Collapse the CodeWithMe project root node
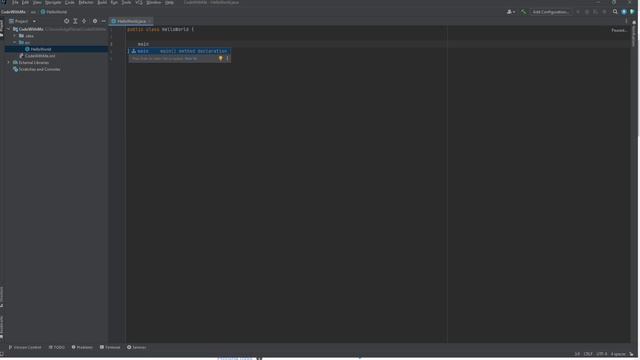The image size is (640, 360). [x=9, y=29]
